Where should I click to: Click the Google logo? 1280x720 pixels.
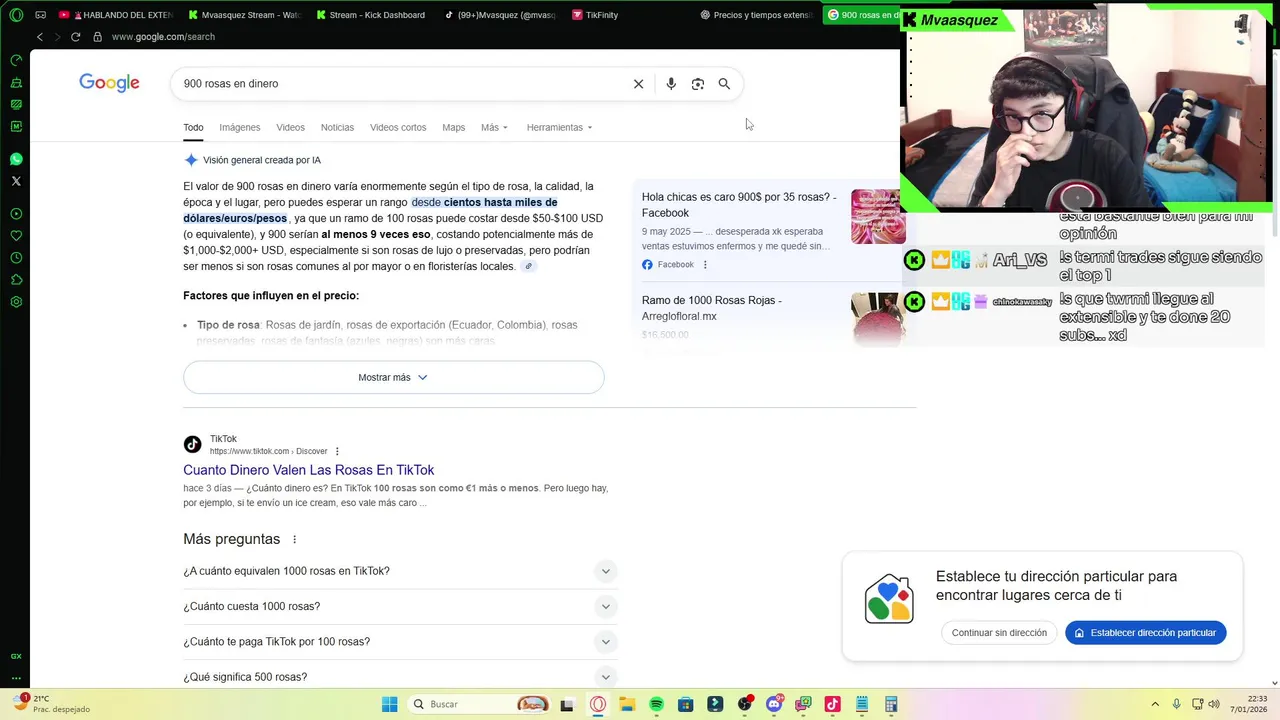point(109,83)
